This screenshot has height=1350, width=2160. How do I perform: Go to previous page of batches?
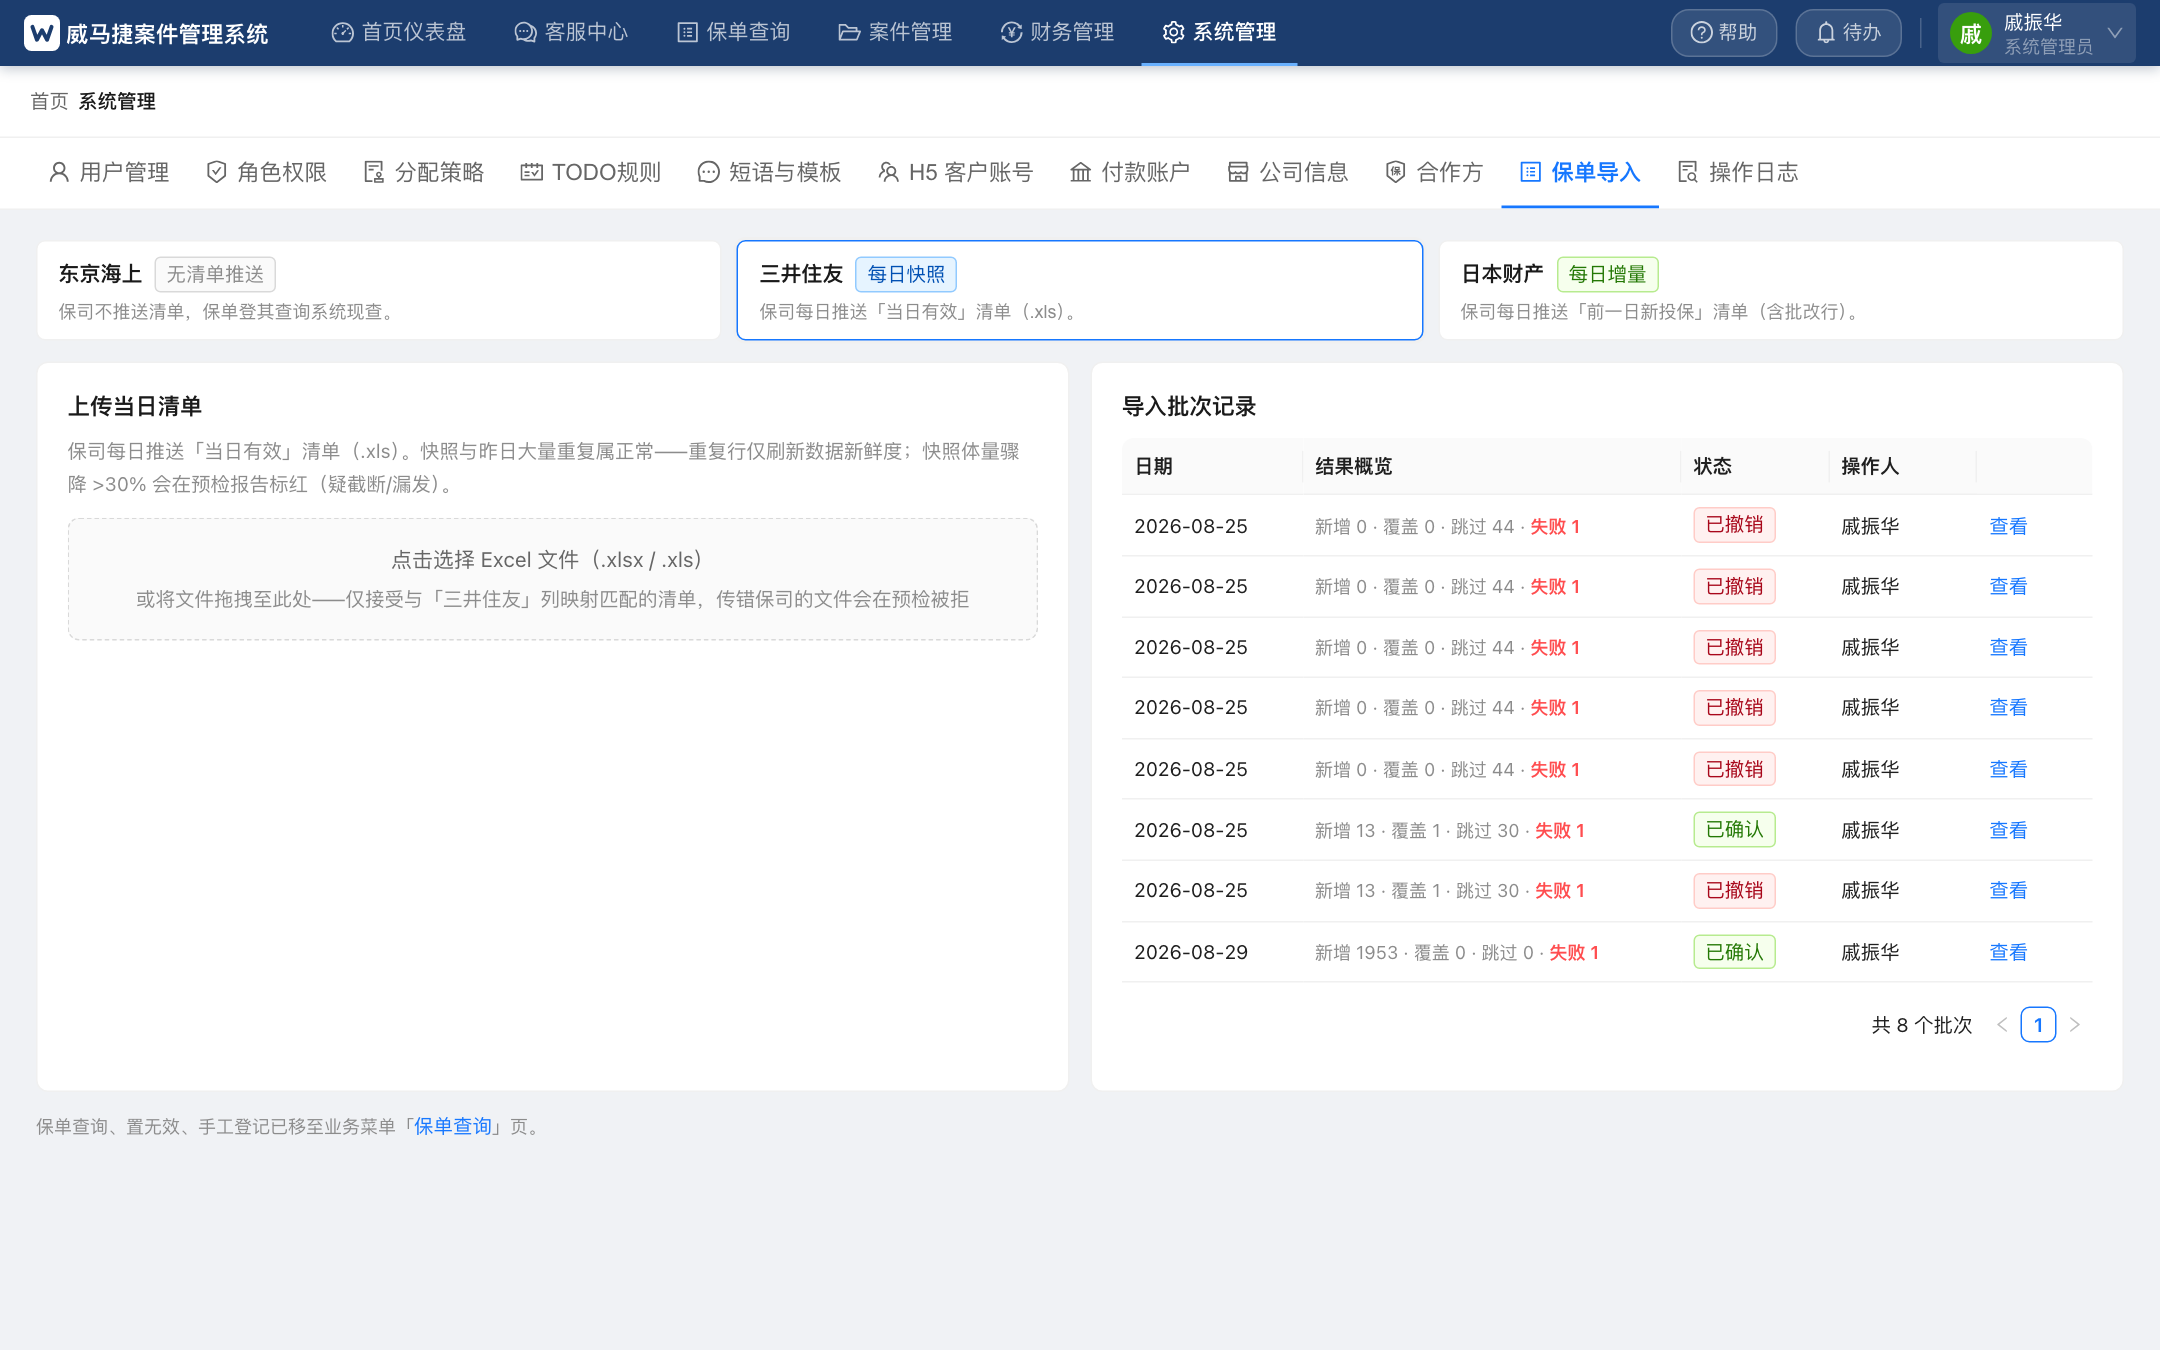2002,1025
